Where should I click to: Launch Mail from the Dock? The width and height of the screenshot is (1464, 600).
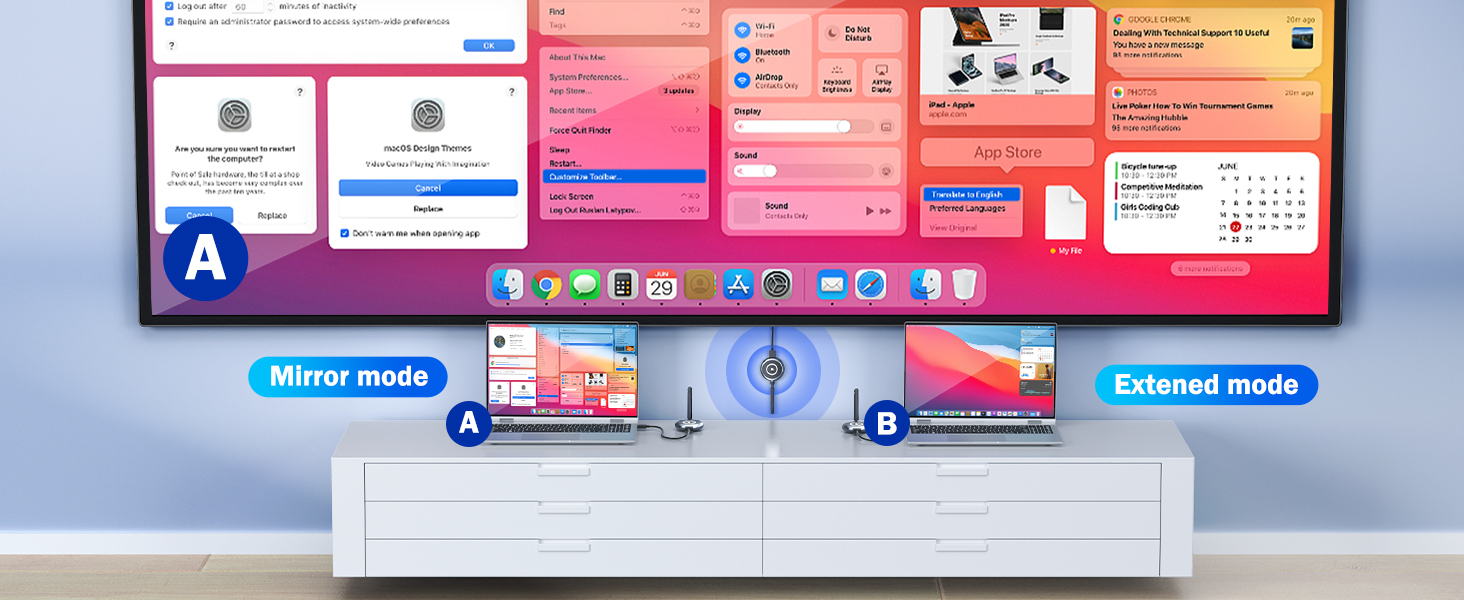click(832, 285)
